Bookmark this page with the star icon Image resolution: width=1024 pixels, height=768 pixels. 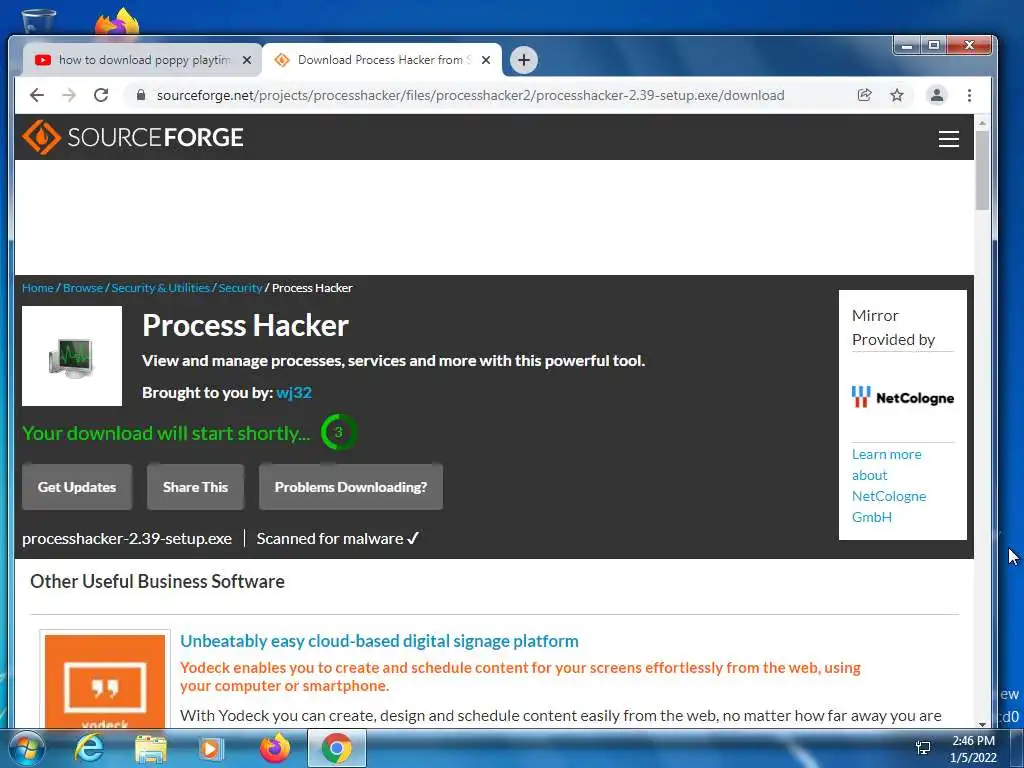pos(897,95)
